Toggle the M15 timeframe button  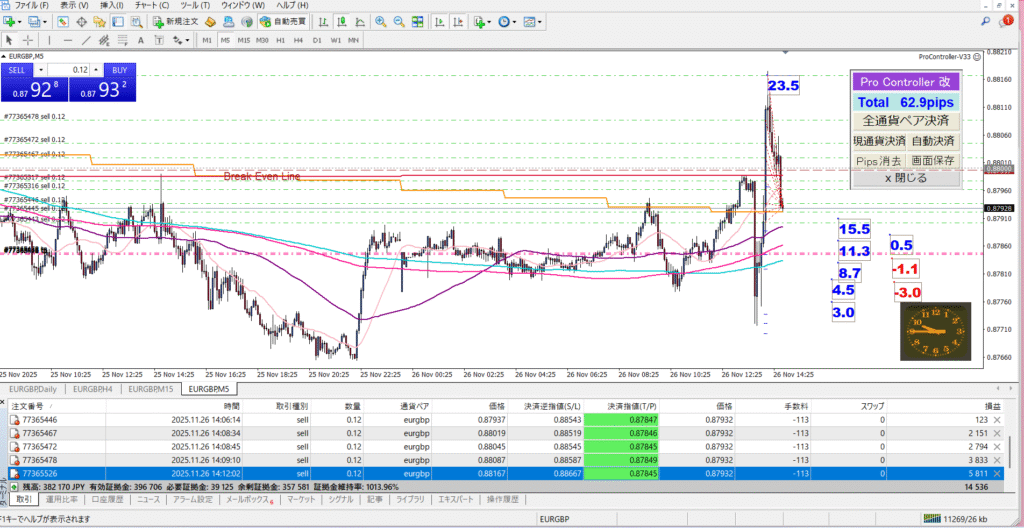coord(243,40)
